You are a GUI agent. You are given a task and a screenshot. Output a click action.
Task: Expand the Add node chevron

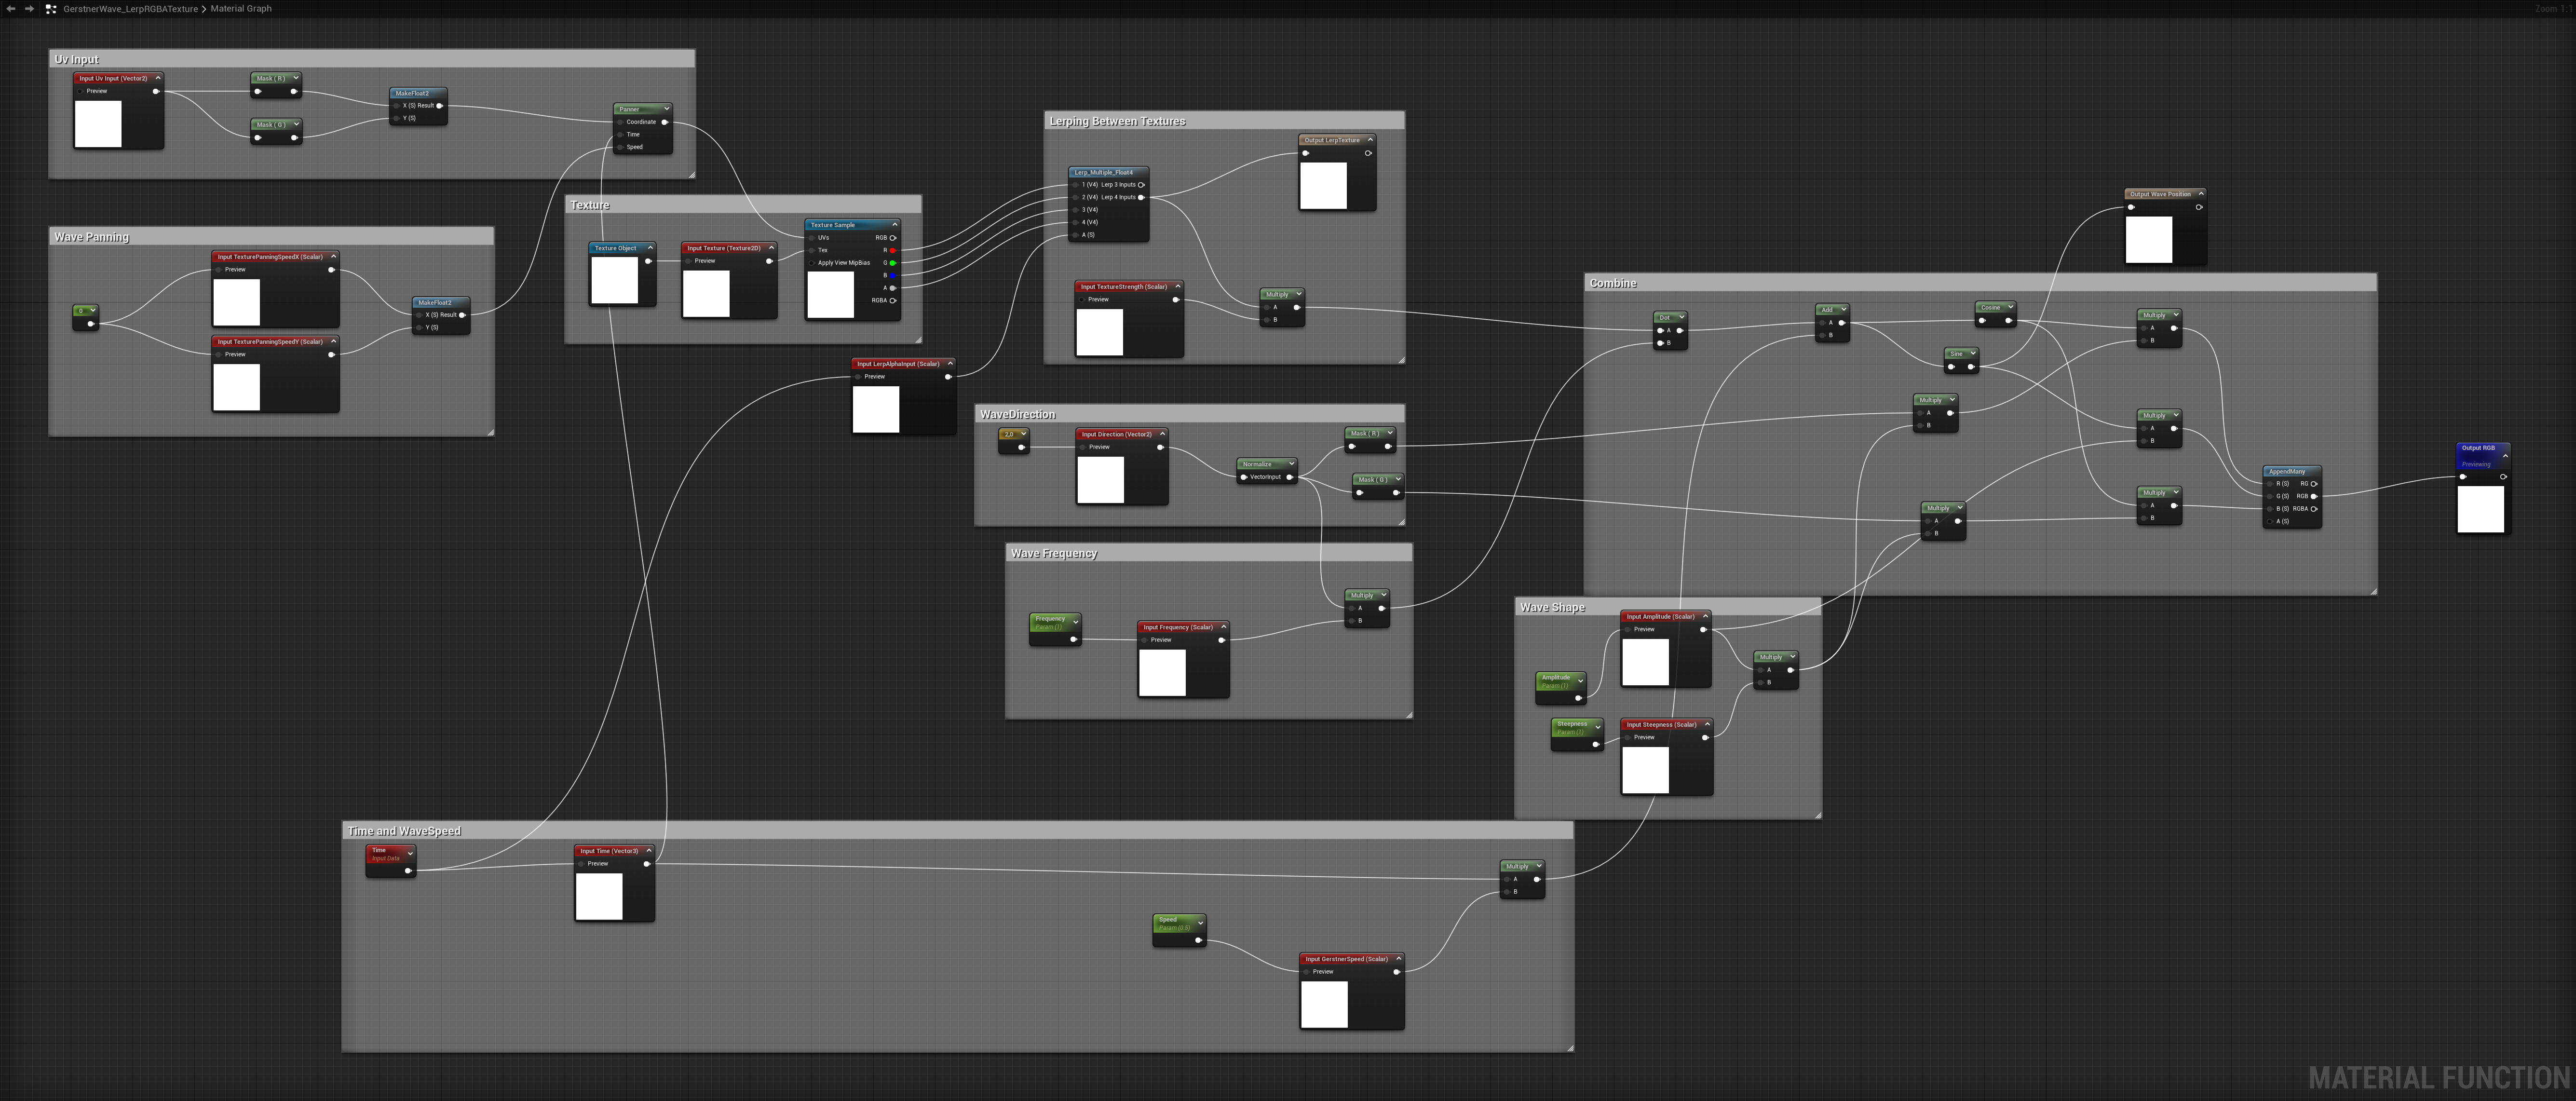tap(1843, 309)
